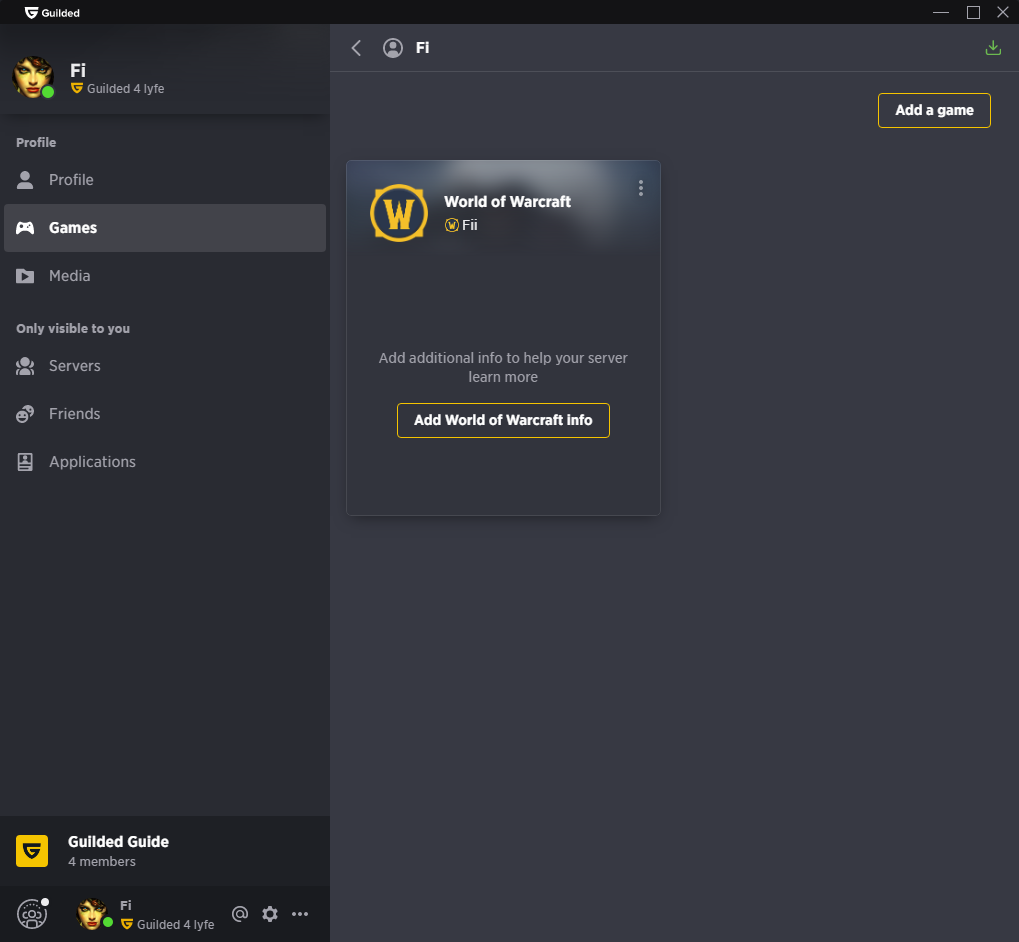1019x942 pixels.
Task: Click Add World of Warcraft info button
Action: click(503, 420)
